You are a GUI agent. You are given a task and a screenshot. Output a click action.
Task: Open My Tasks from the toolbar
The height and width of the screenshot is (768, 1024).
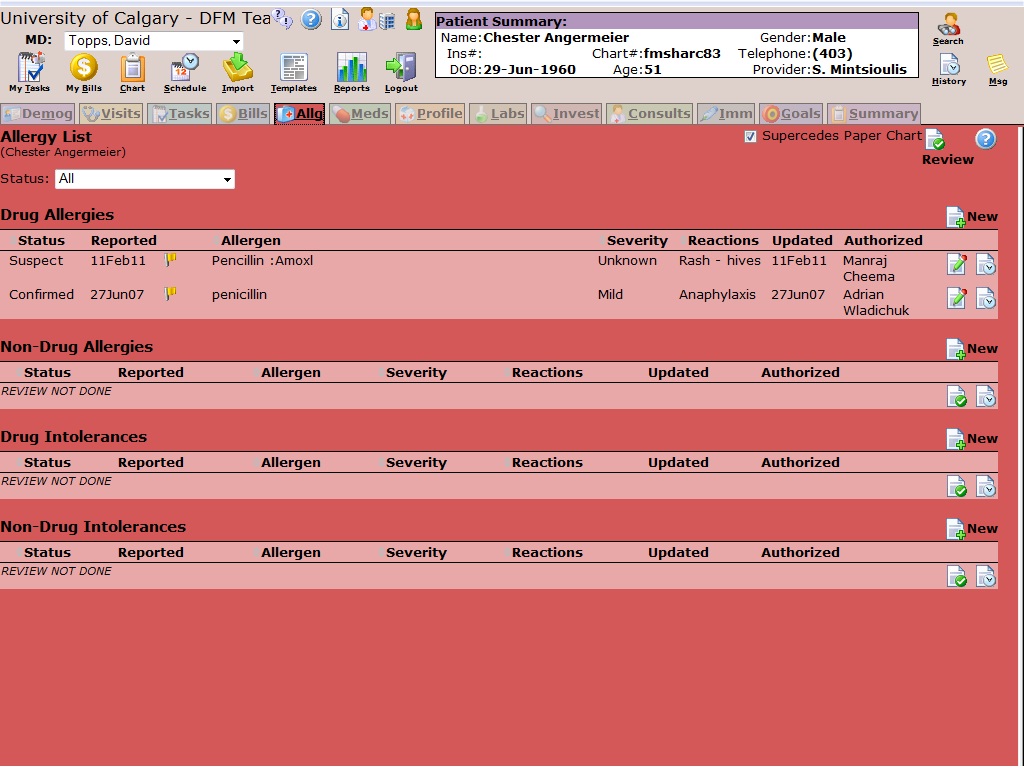tap(30, 70)
